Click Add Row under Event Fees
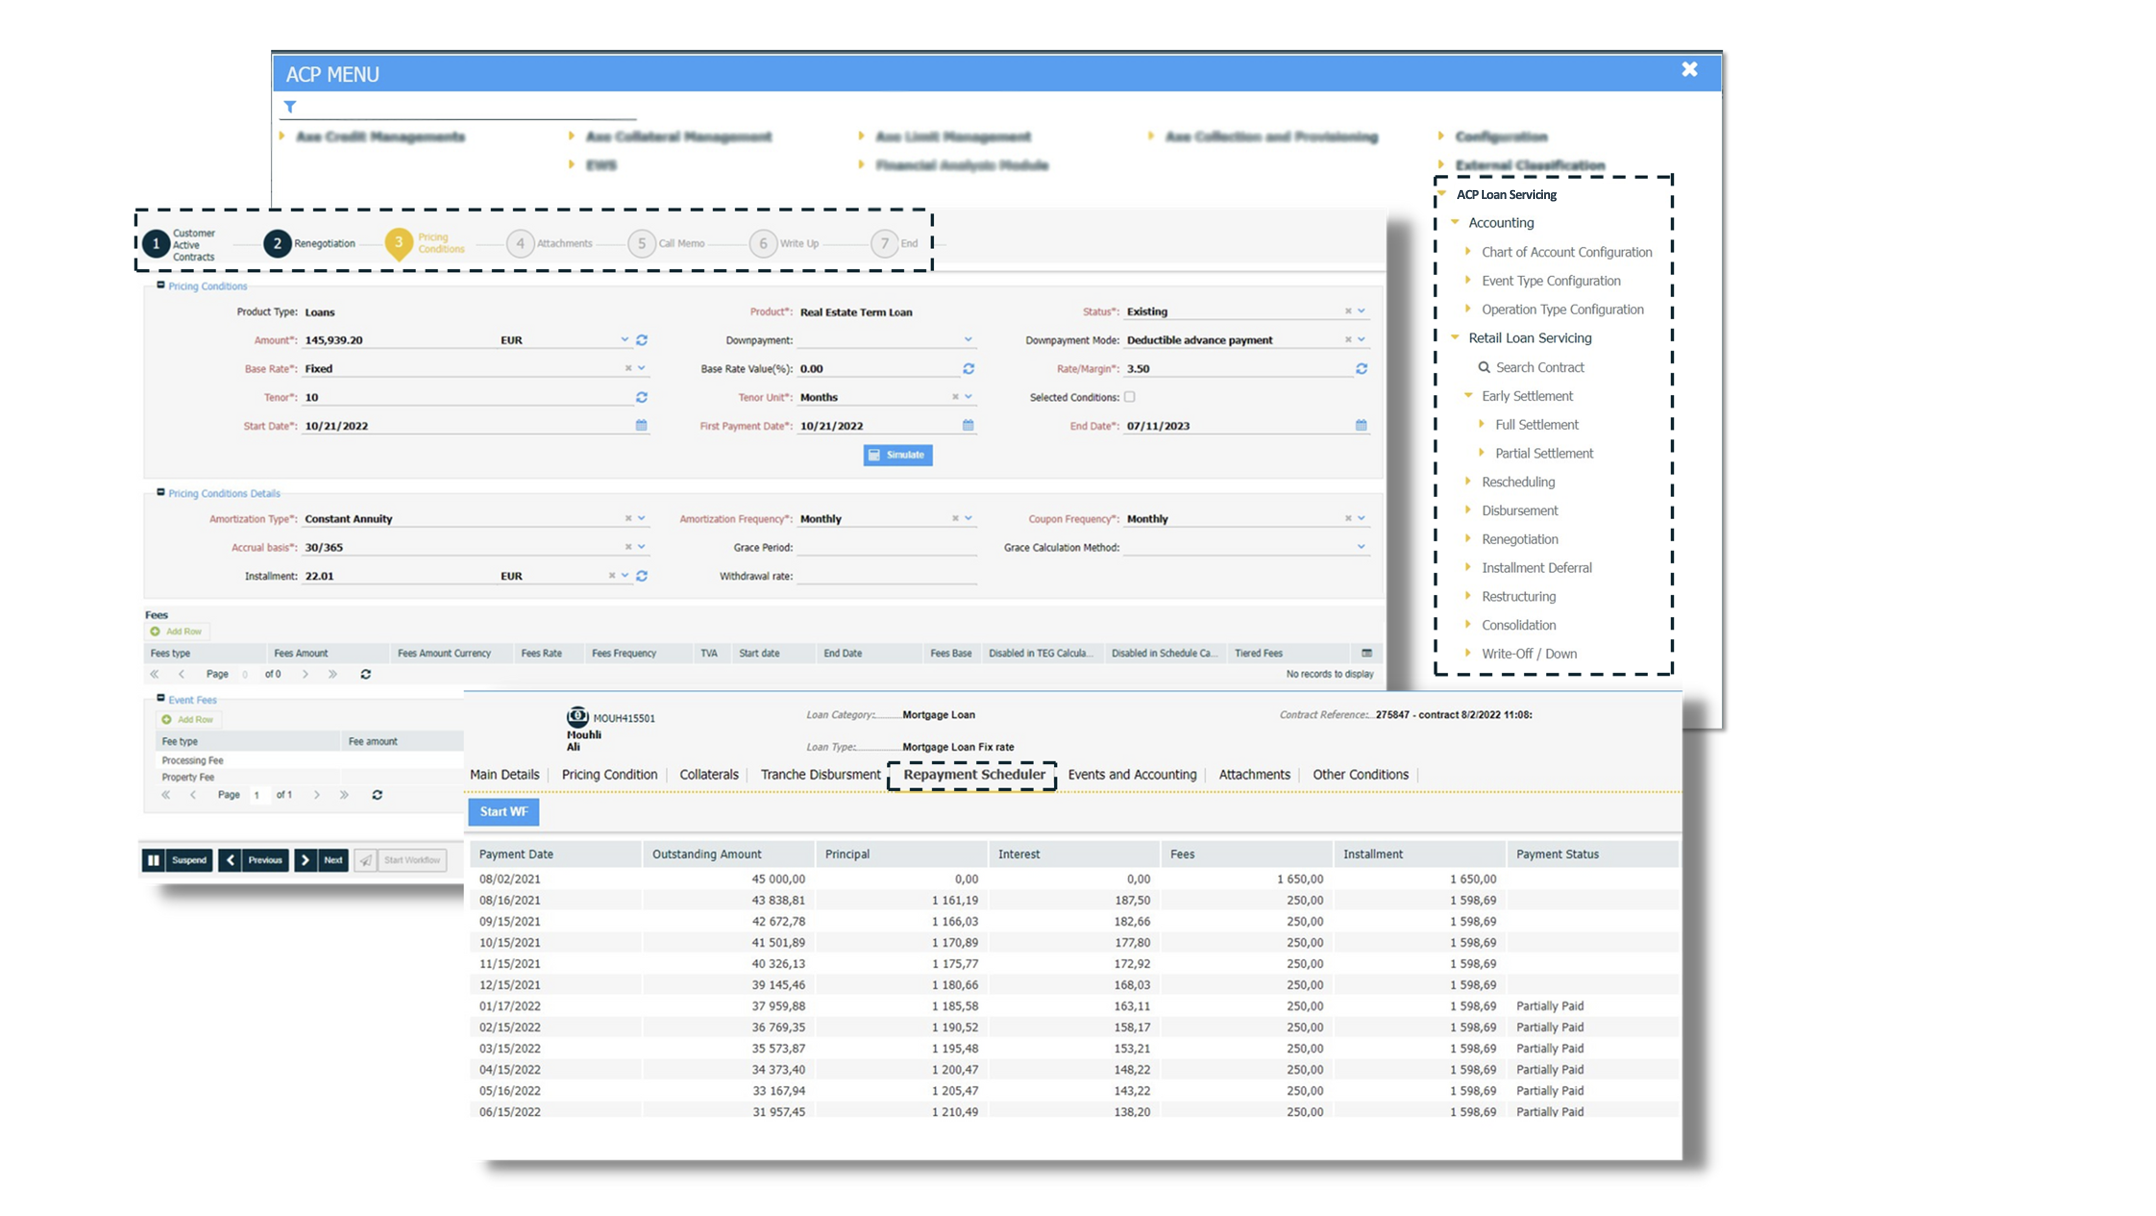 pos(188,719)
